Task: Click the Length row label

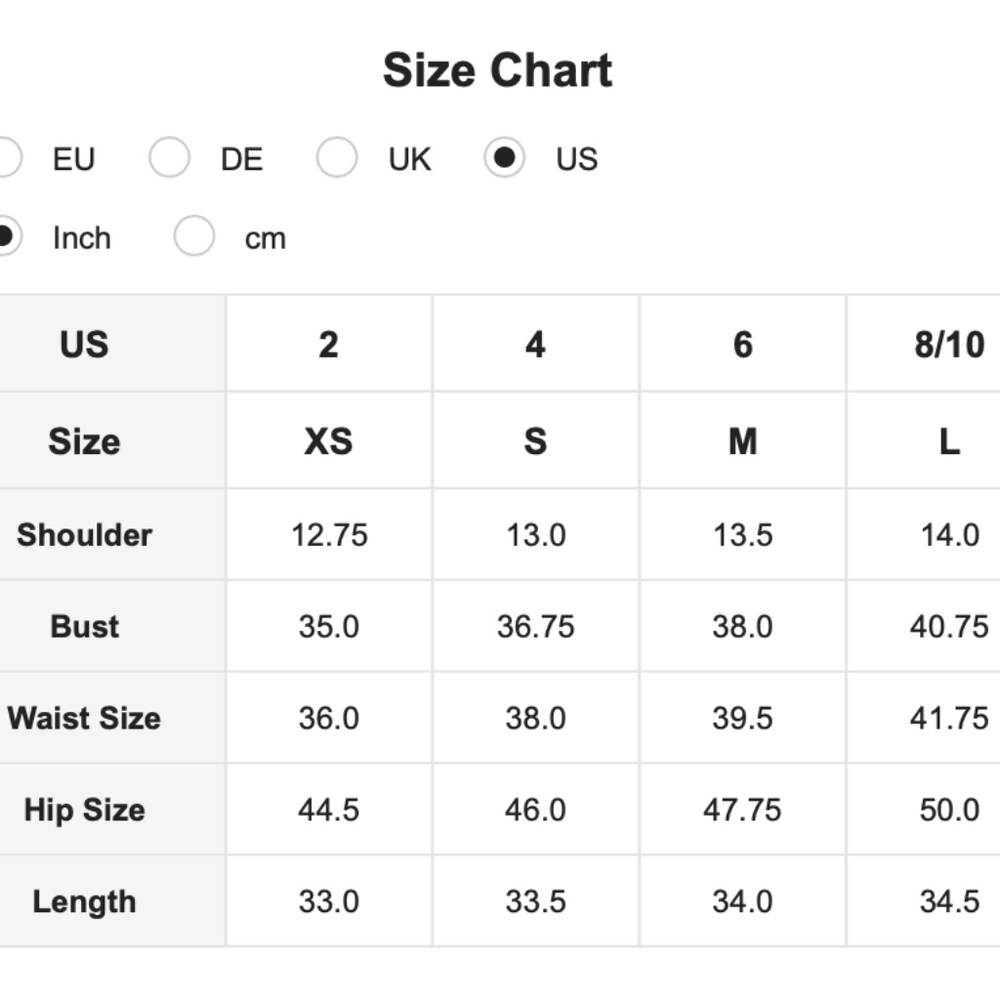Action: [84, 902]
